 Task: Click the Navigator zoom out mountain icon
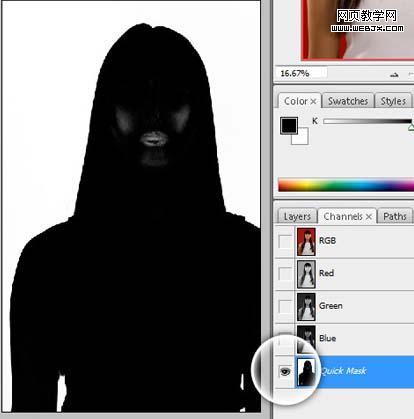tap(394, 75)
